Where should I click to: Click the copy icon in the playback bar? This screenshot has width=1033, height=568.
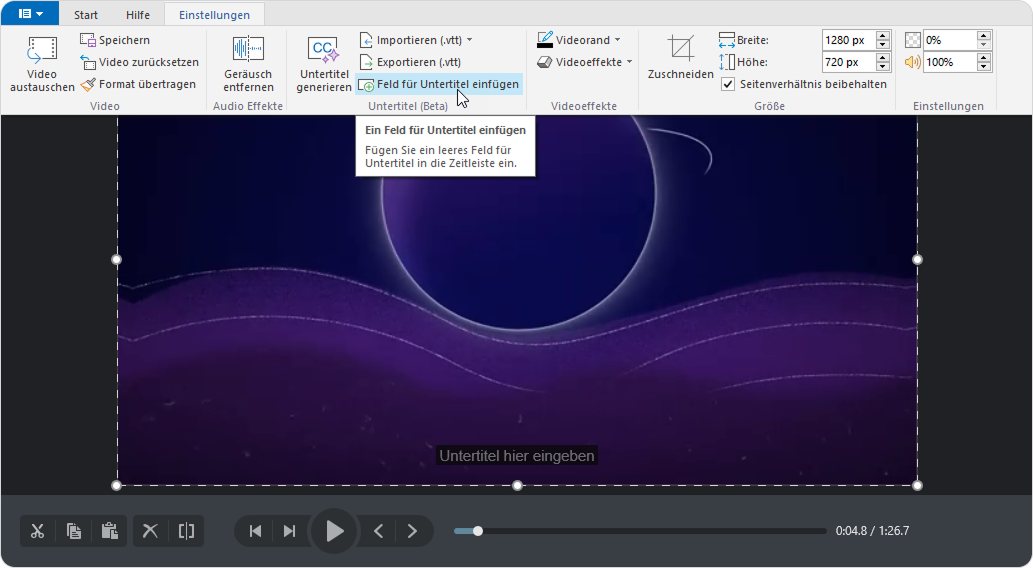(74, 531)
